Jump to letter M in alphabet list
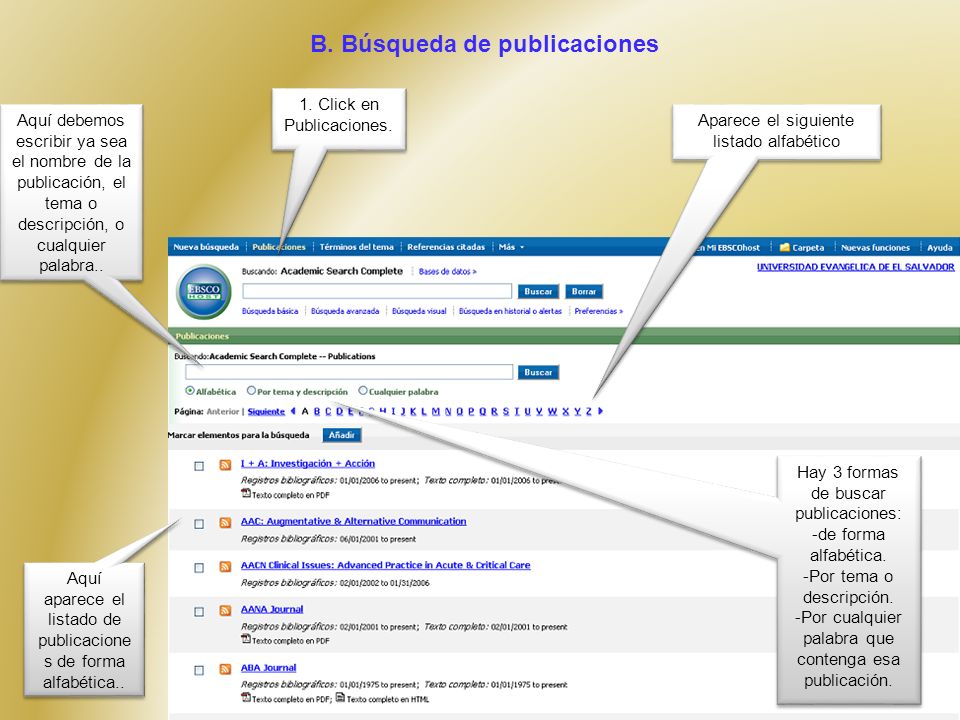 pyautogui.click(x=436, y=411)
